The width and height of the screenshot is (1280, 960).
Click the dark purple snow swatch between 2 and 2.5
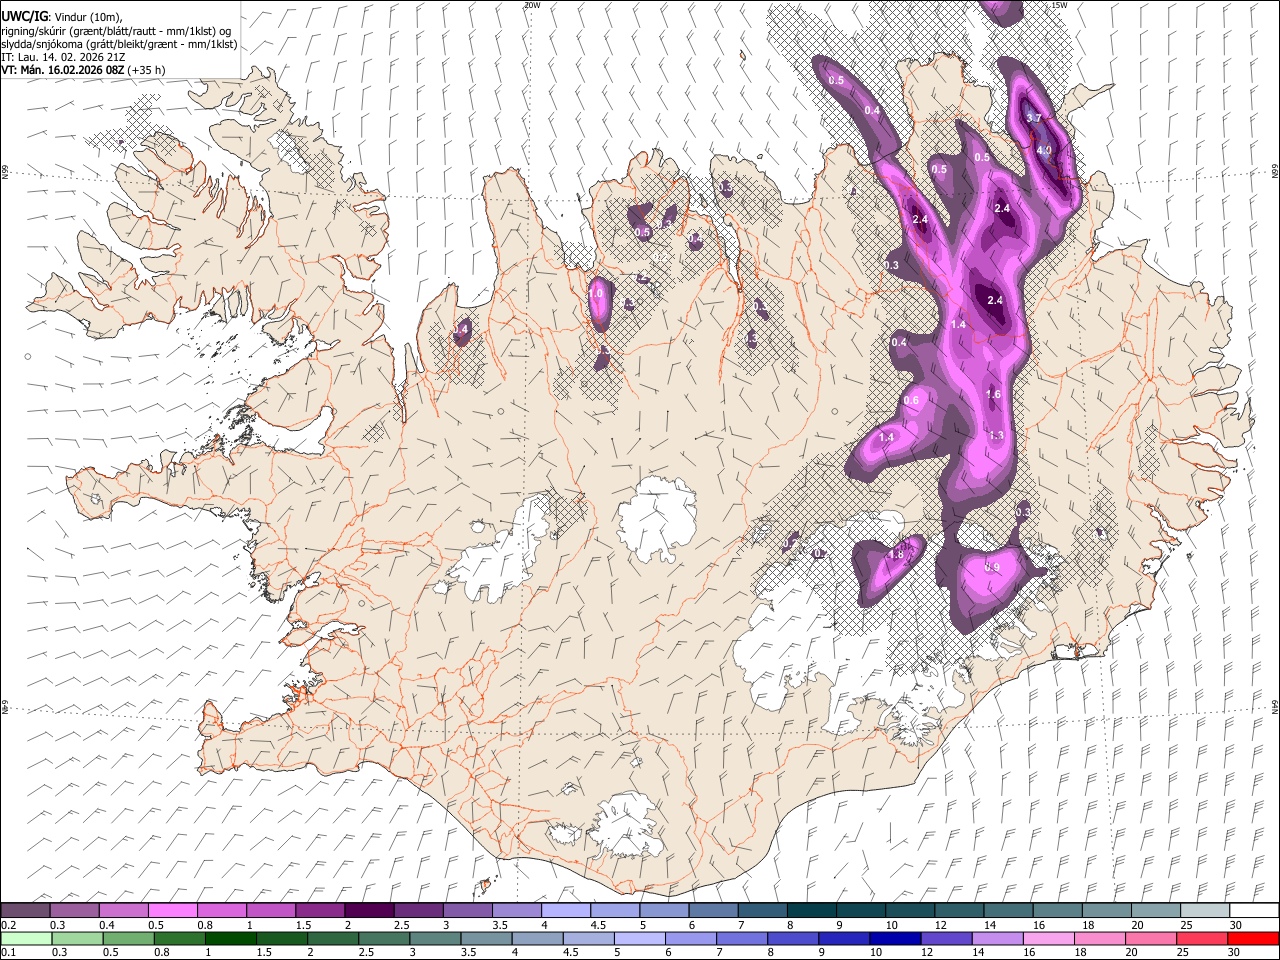[x=369, y=911]
